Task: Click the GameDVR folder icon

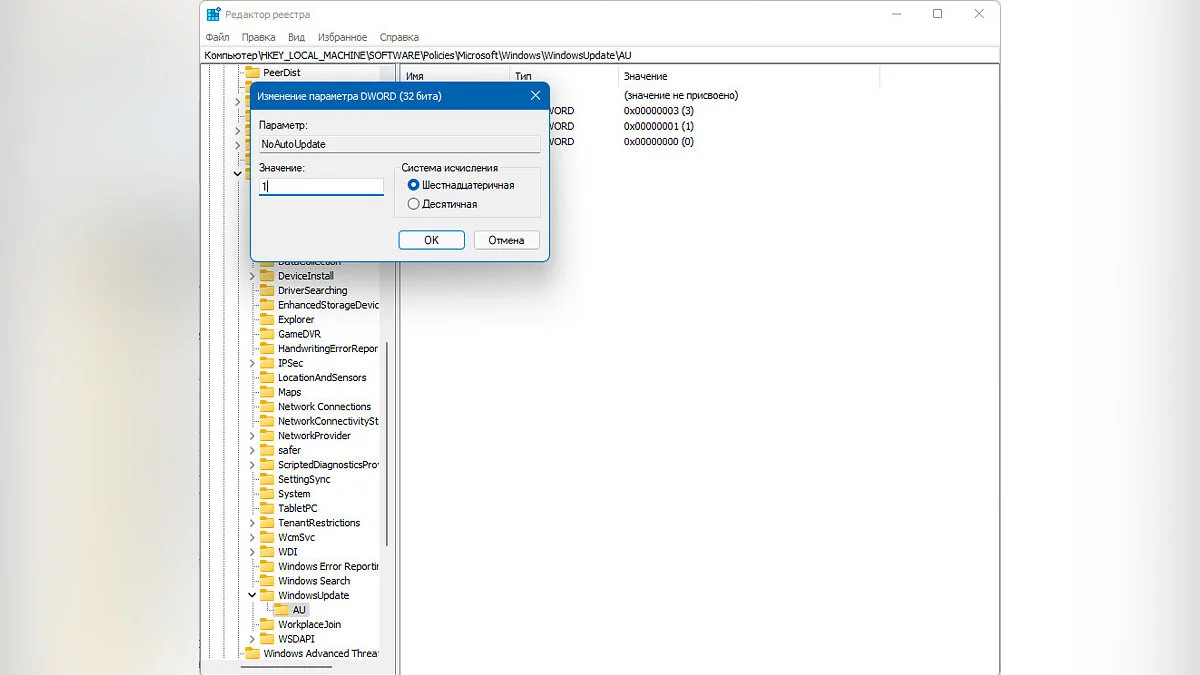Action: click(267, 334)
